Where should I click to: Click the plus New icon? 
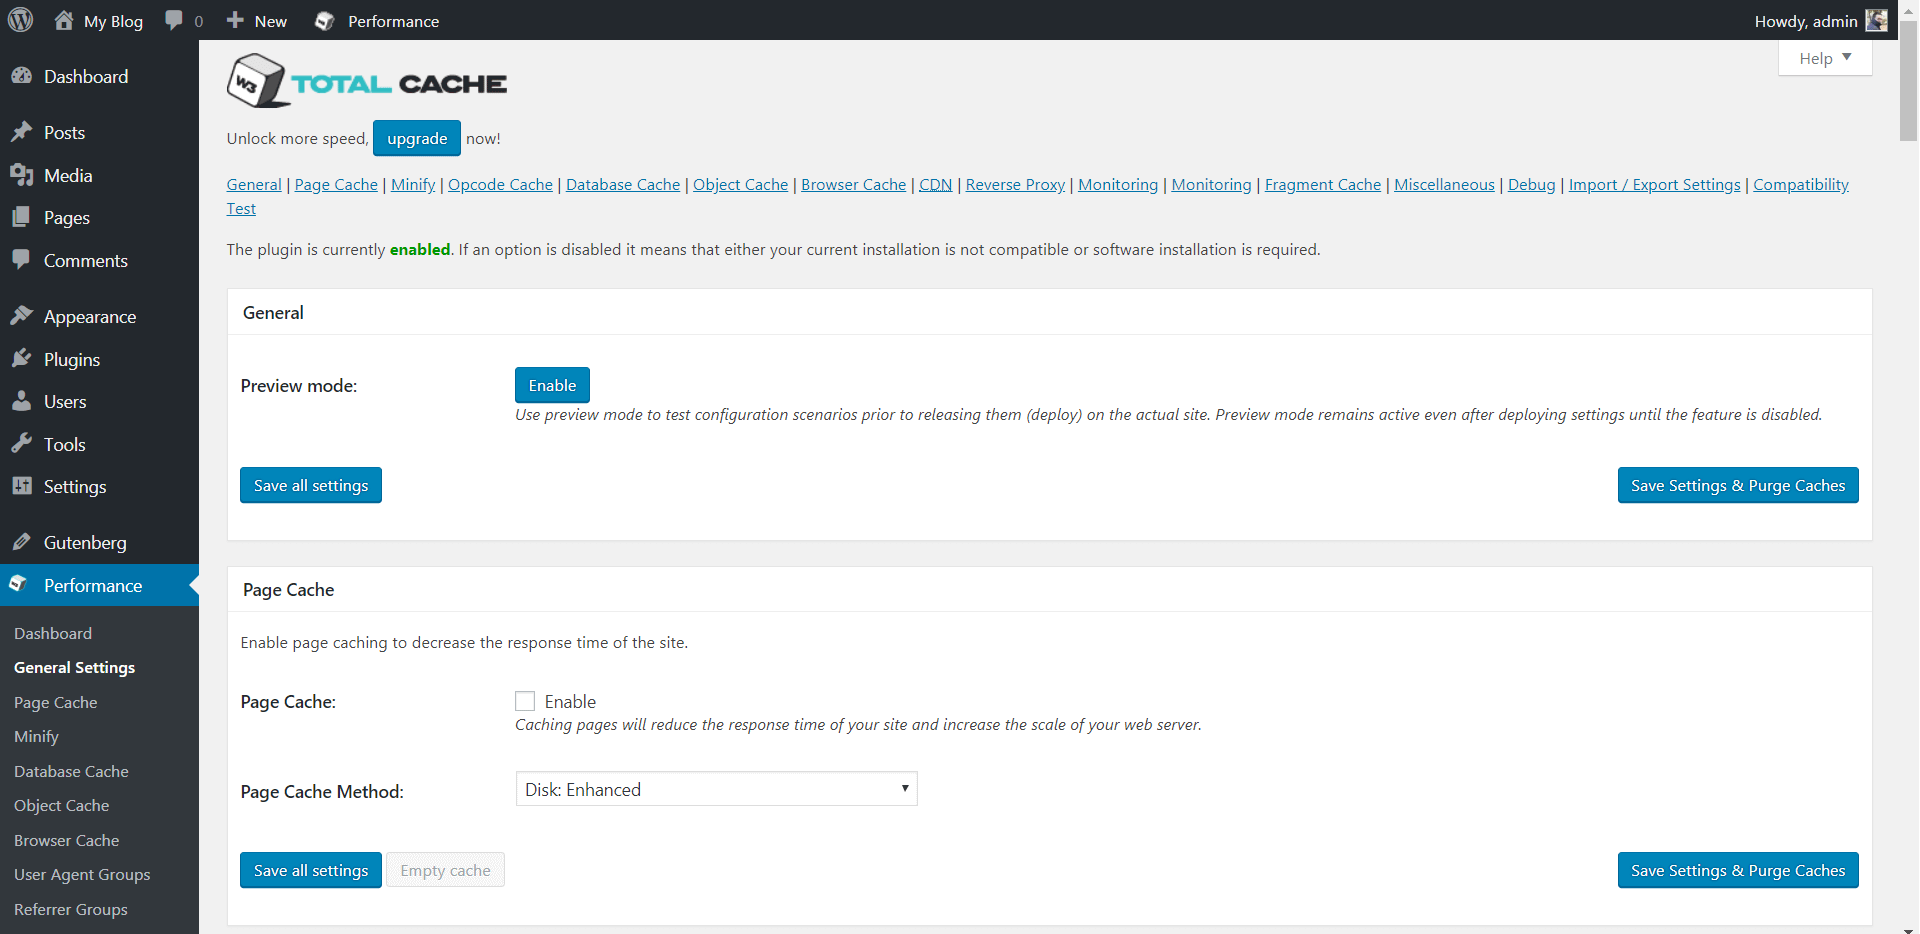tap(235, 20)
